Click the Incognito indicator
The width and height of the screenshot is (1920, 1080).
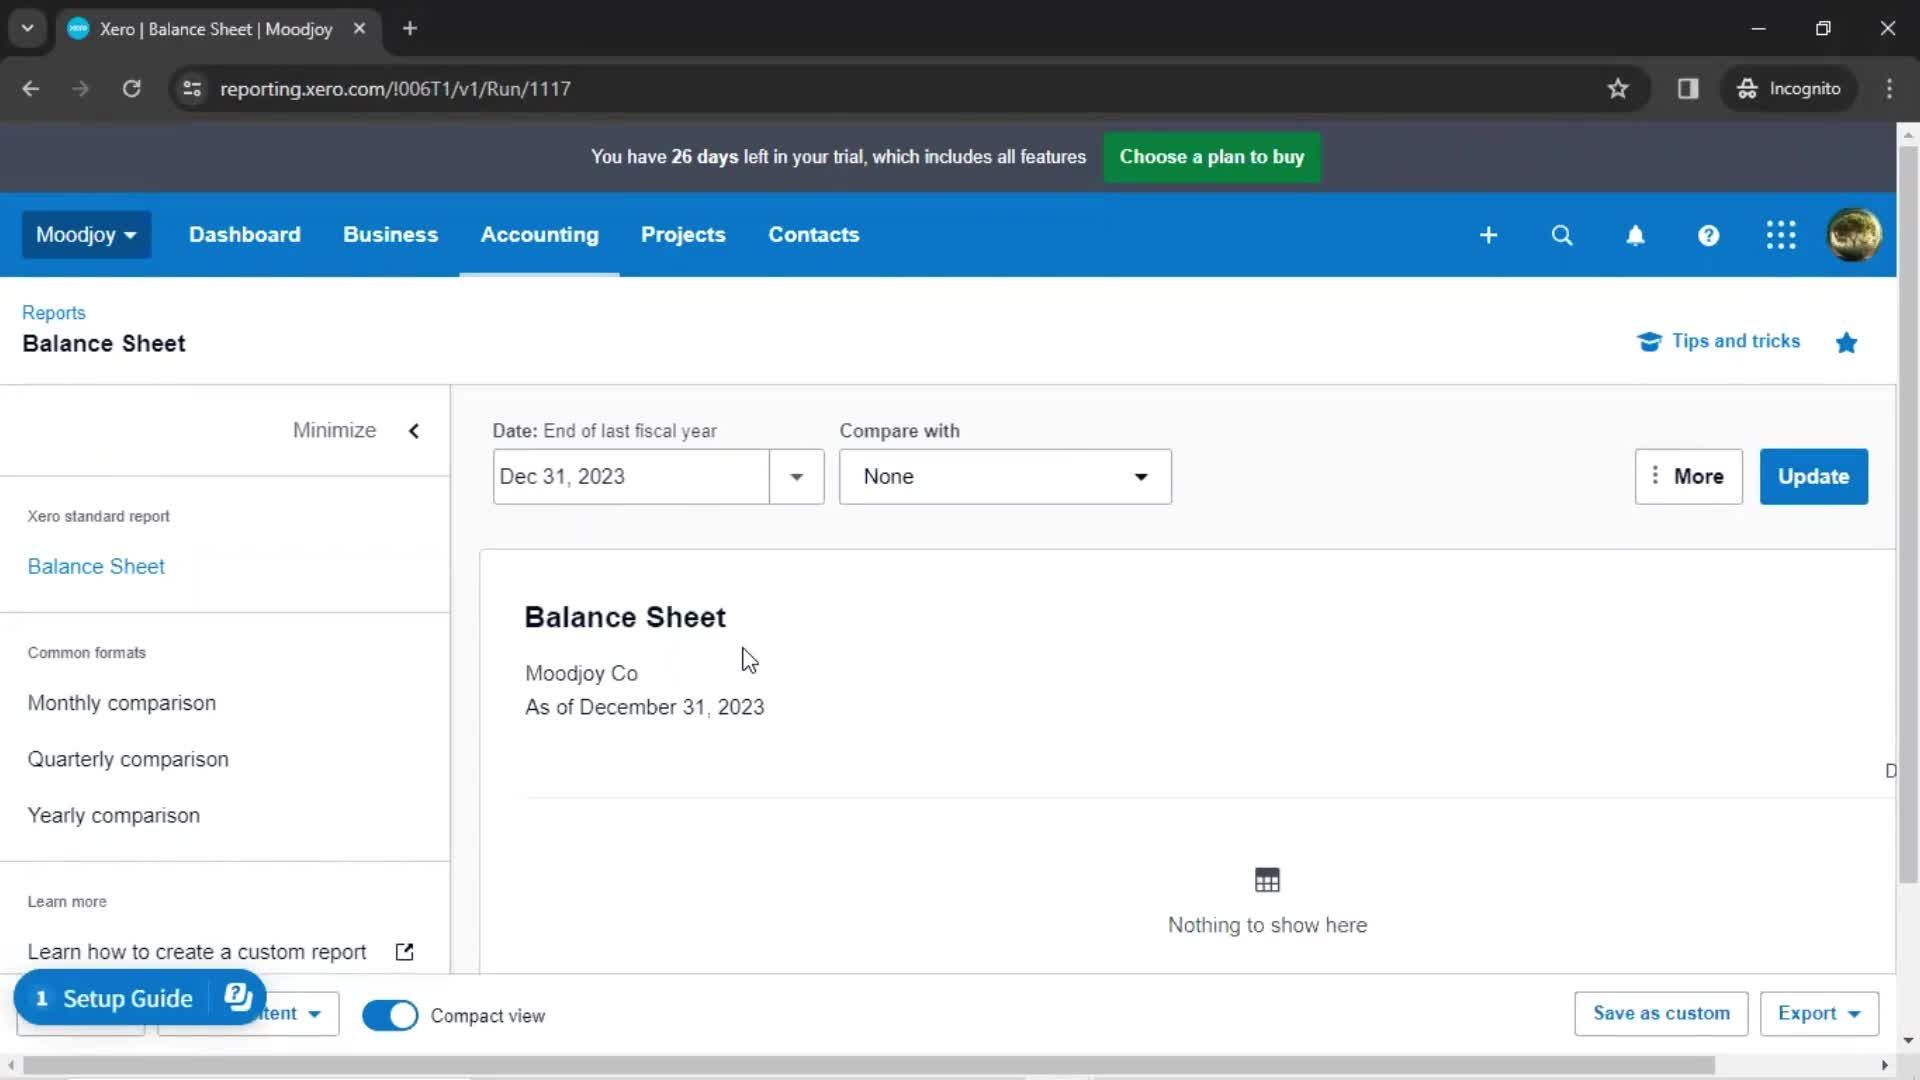pos(1789,88)
